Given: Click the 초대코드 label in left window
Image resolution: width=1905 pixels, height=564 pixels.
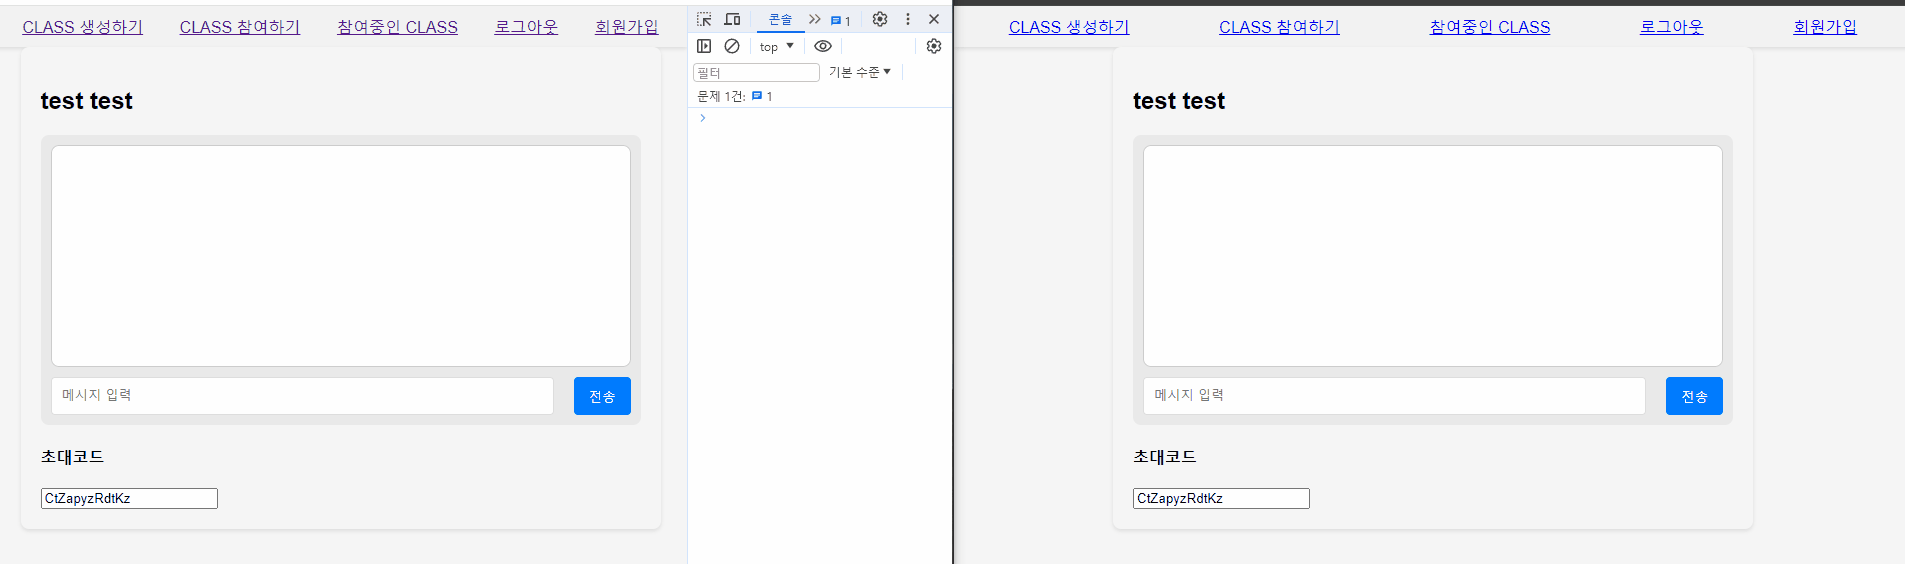Looking at the screenshot, I should coord(72,457).
